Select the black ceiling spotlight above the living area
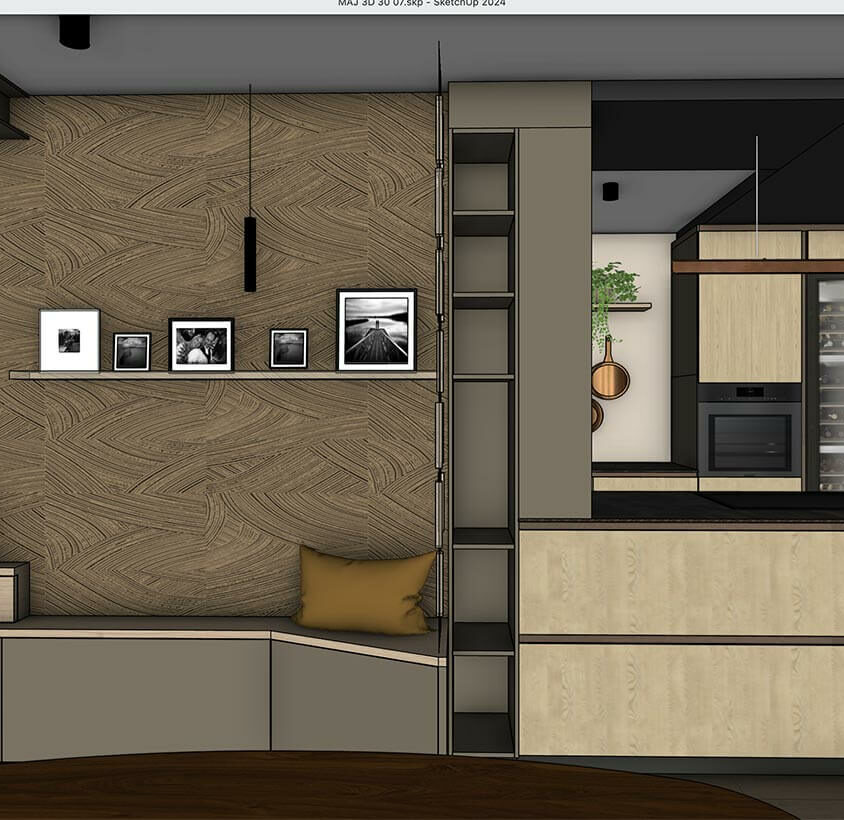 pos(74,32)
